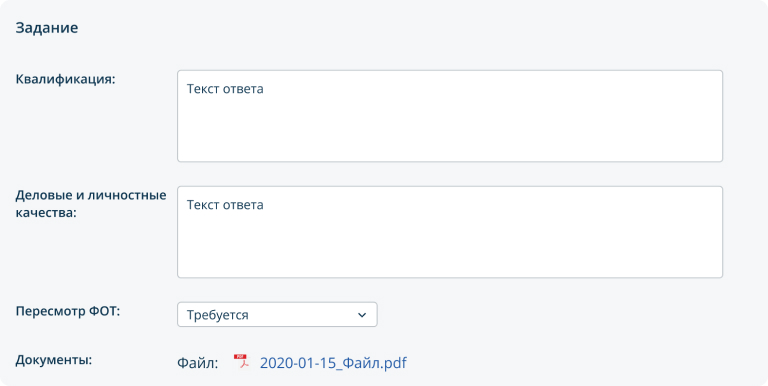Image resolution: width=768 pixels, height=386 pixels.
Task: Open the 2020-01-15_Файл.pdf link
Action: (x=333, y=363)
